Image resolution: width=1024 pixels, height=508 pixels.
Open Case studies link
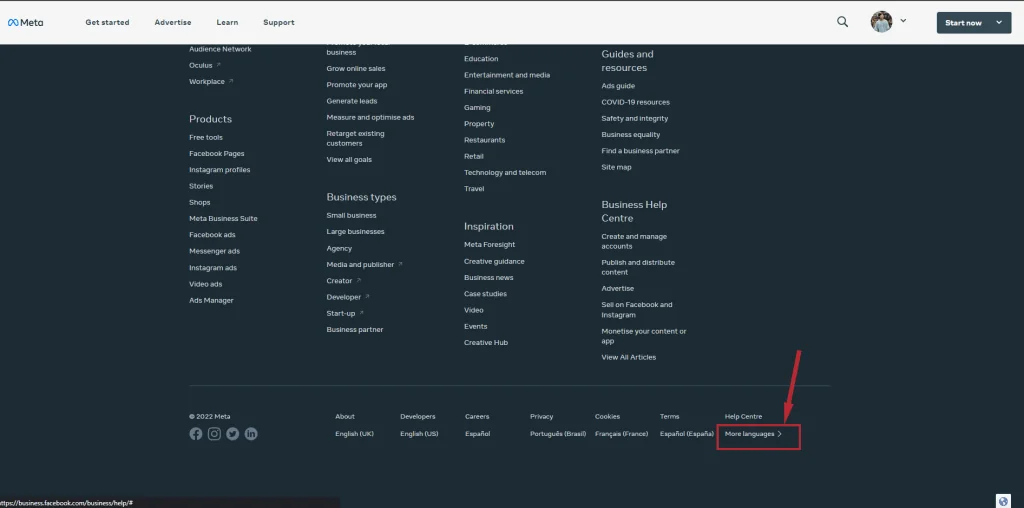click(485, 294)
